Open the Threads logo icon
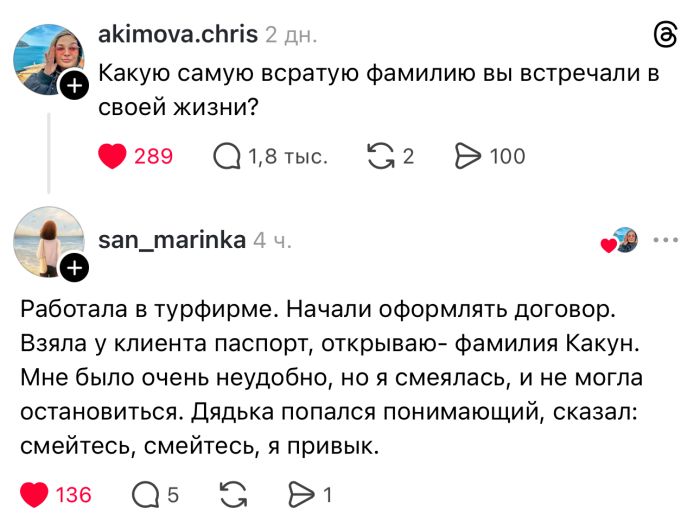 point(665,36)
